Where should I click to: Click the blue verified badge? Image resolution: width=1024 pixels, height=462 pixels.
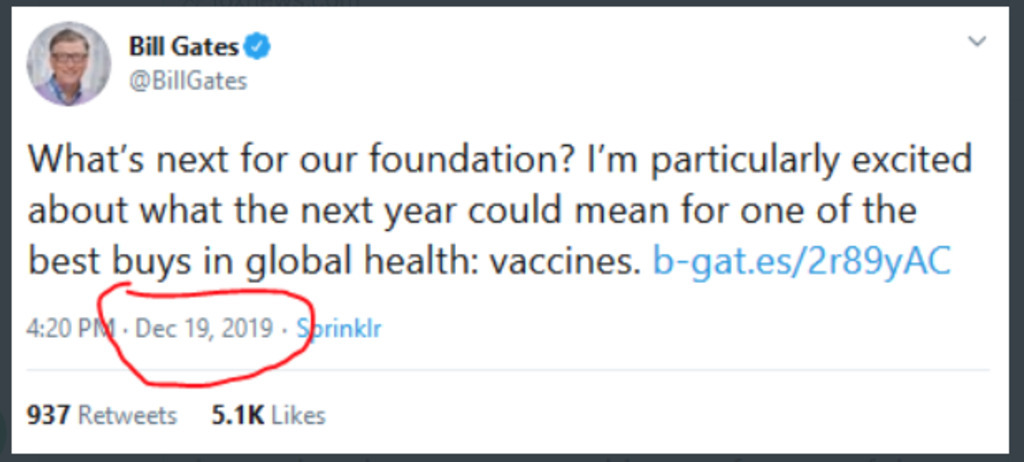[259, 47]
